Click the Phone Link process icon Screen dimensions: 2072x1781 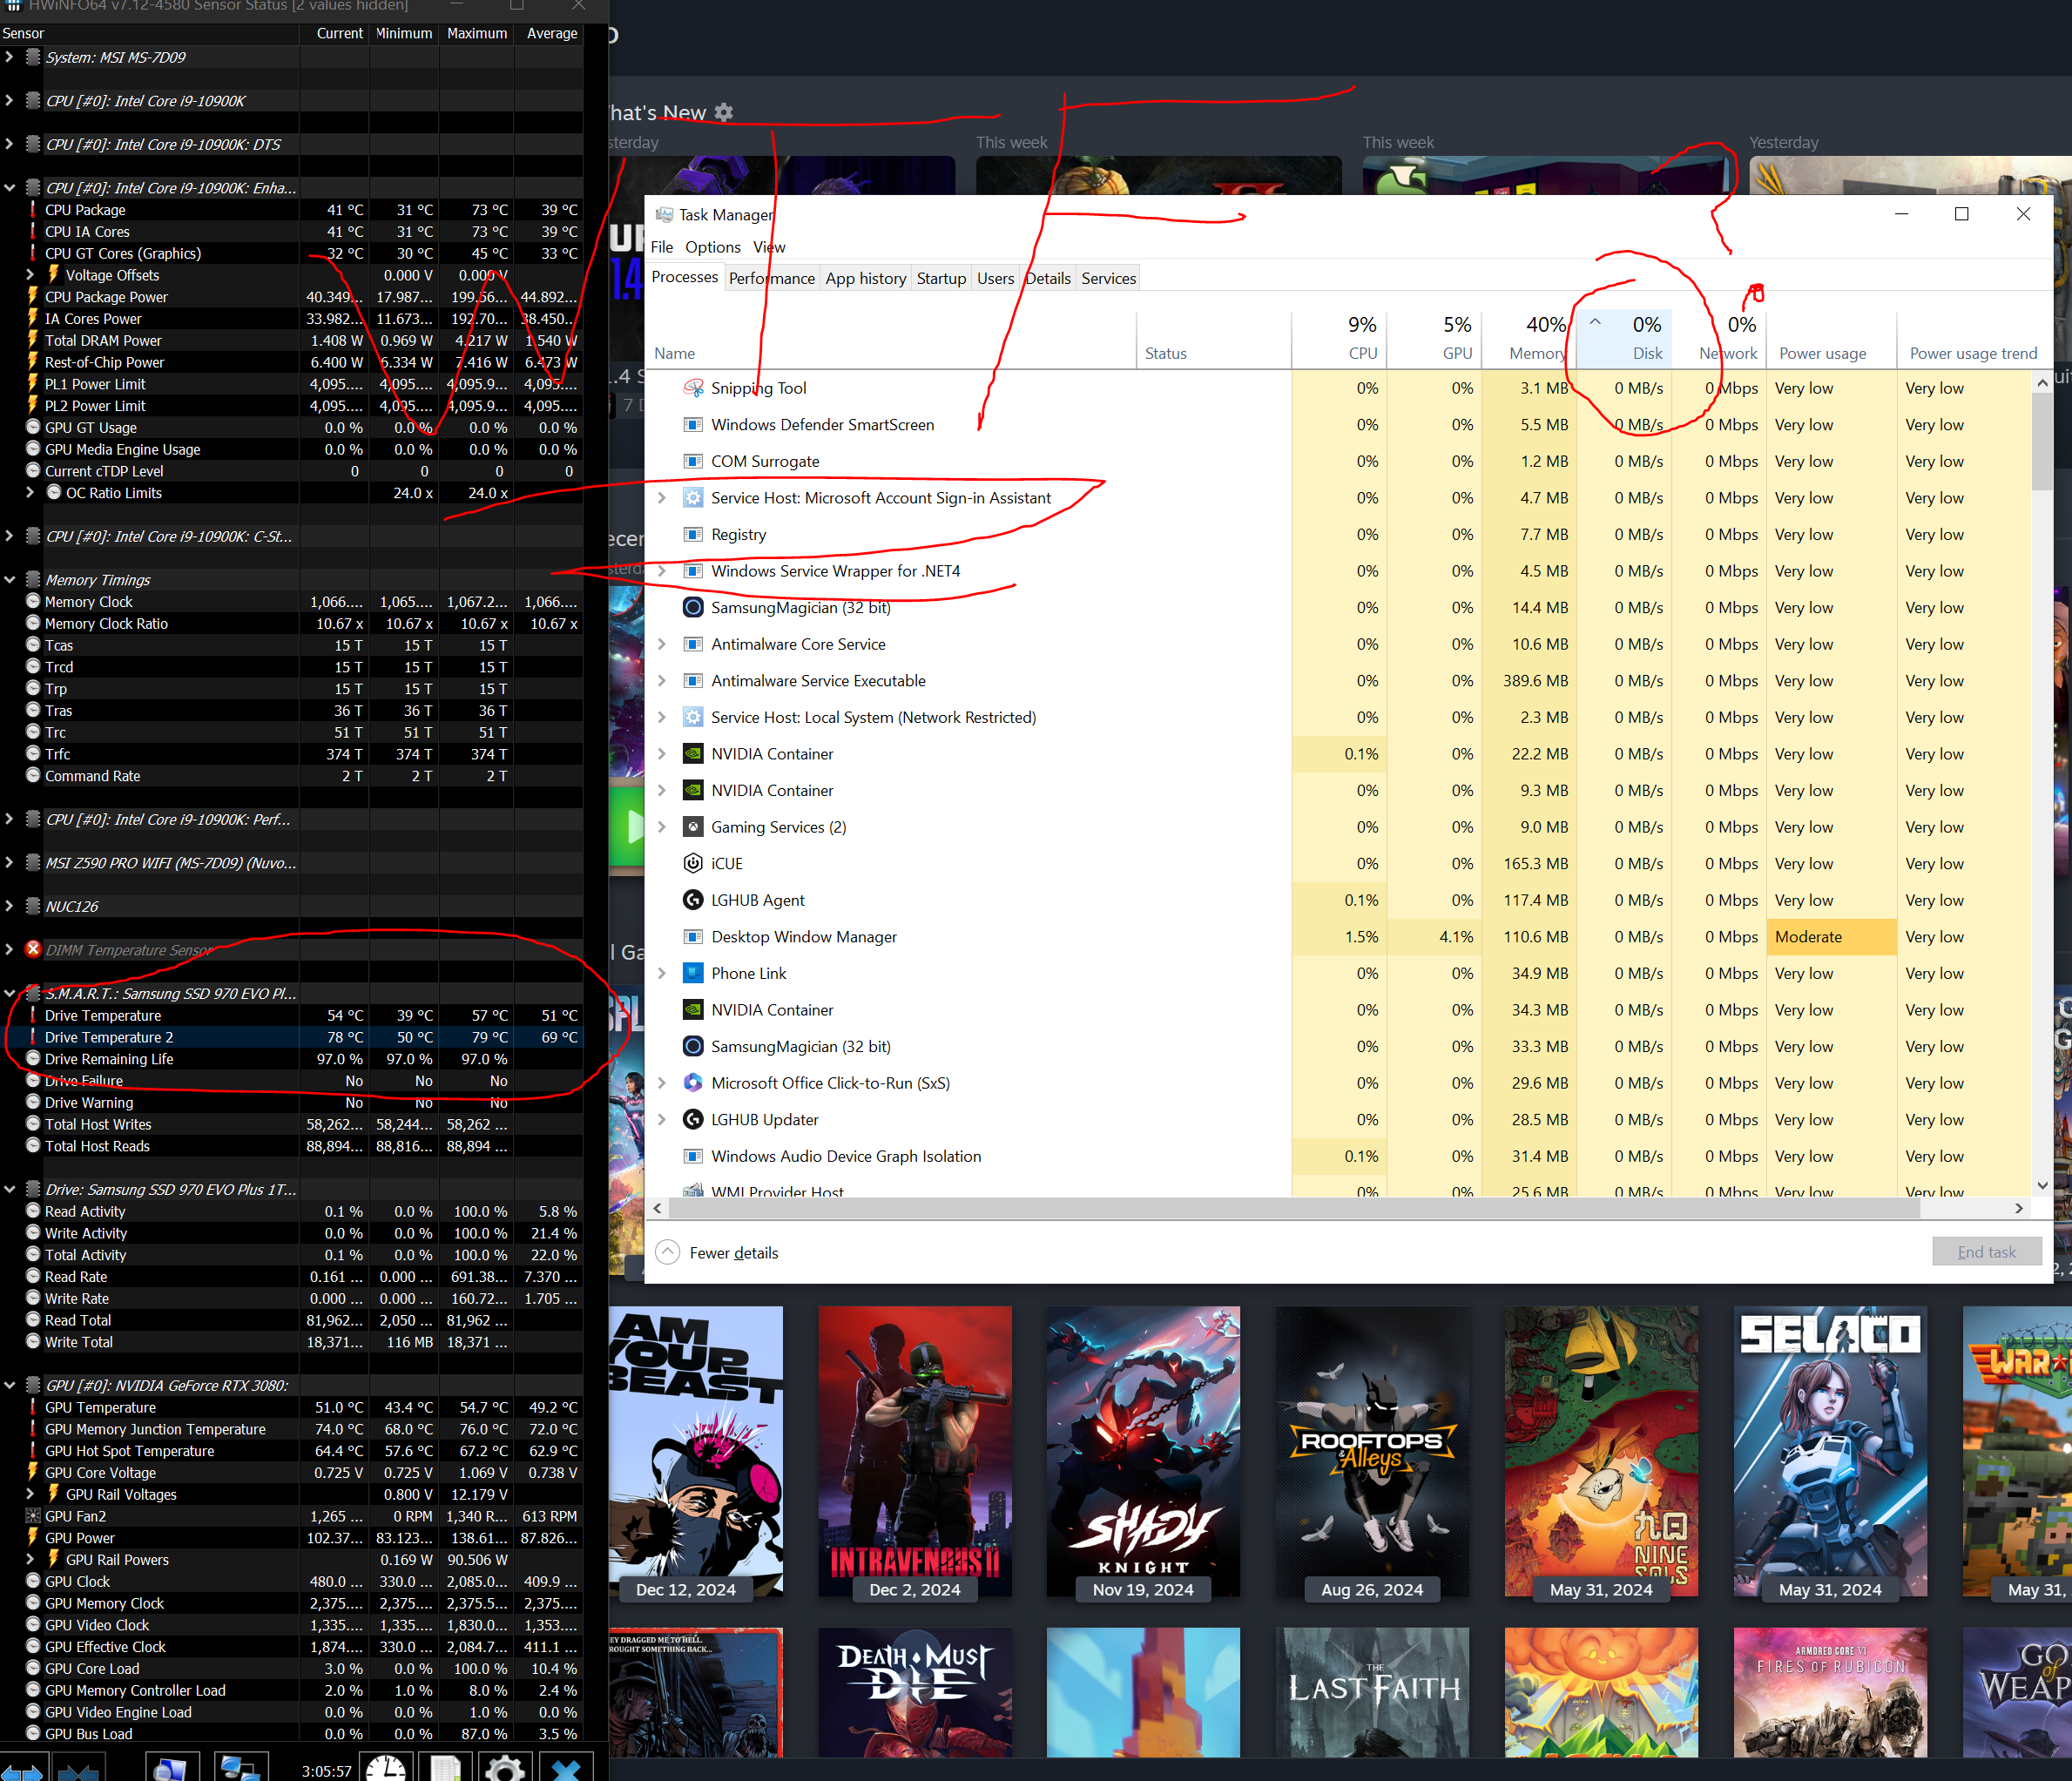click(x=693, y=973)
